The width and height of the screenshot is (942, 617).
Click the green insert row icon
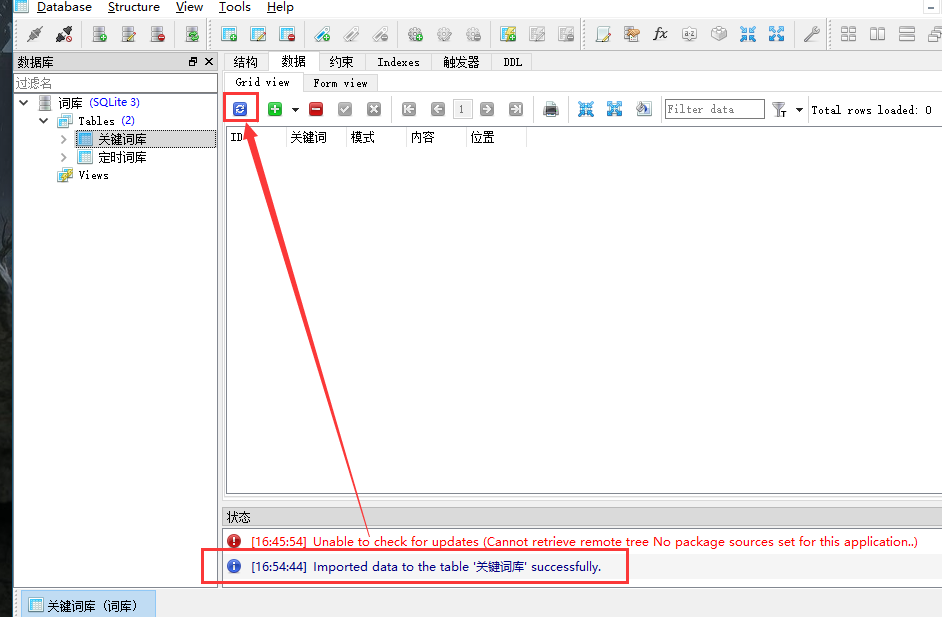[x=275, y=109]
